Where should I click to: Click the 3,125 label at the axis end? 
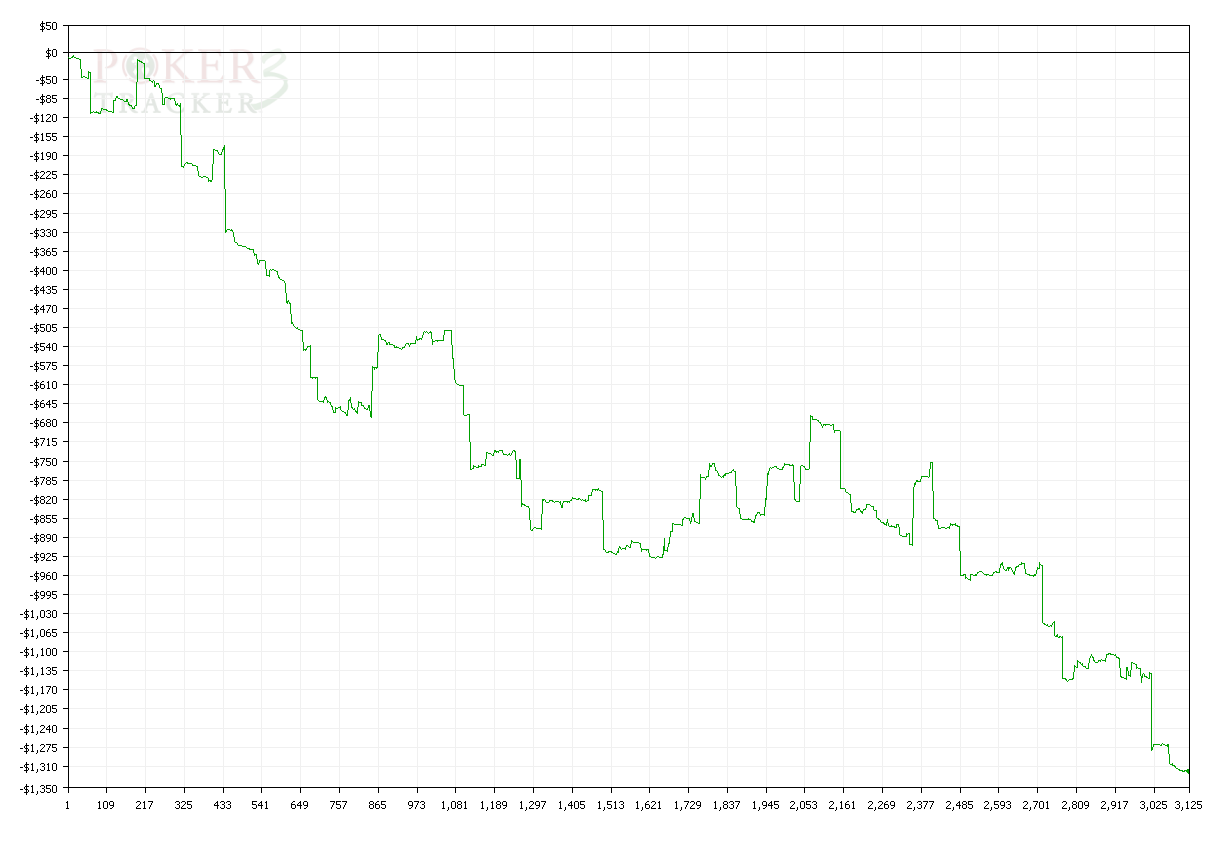[1188, 804]
